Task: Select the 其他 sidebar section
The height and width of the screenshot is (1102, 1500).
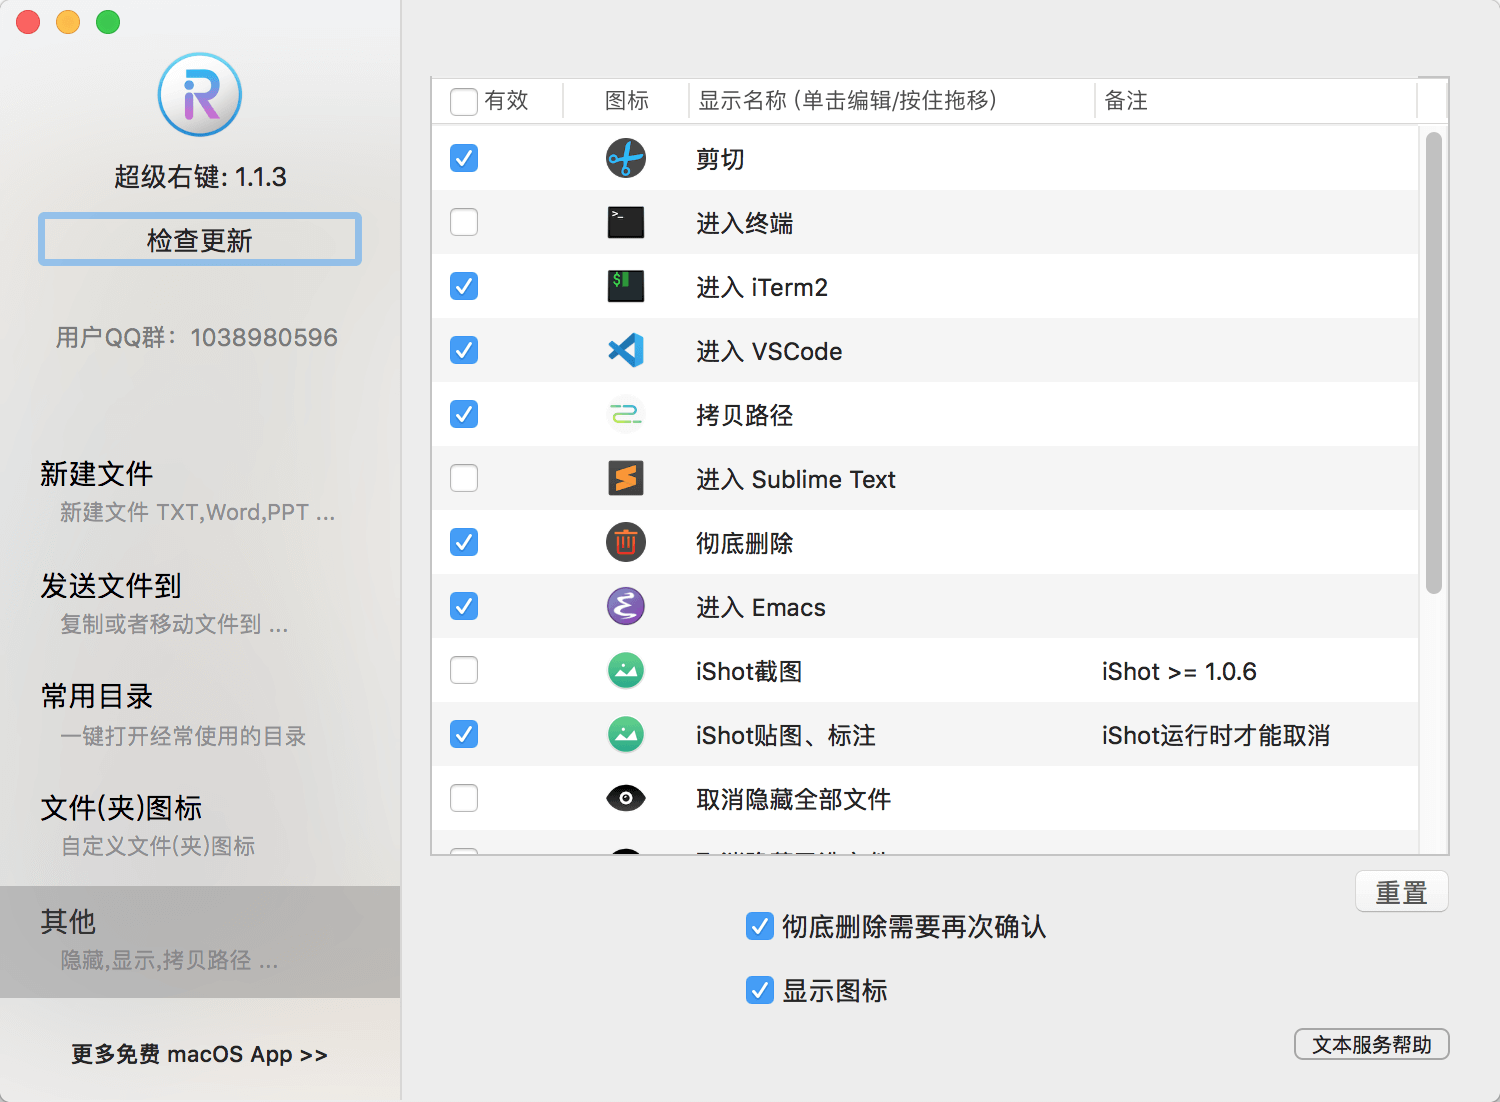Action: (x=200, y=941)
